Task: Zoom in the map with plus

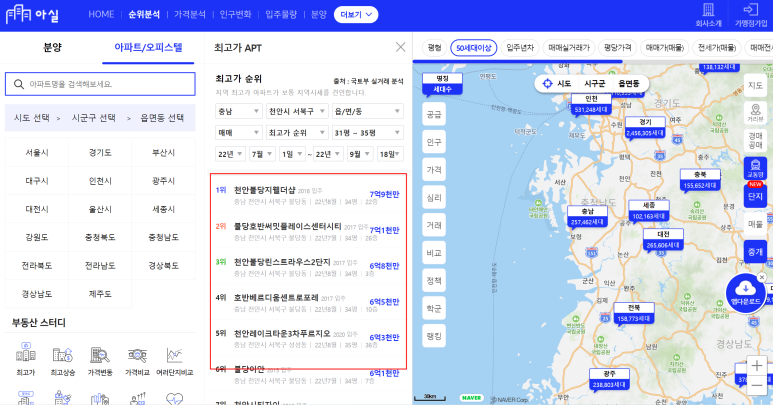Action: click(x=757, y=365)
